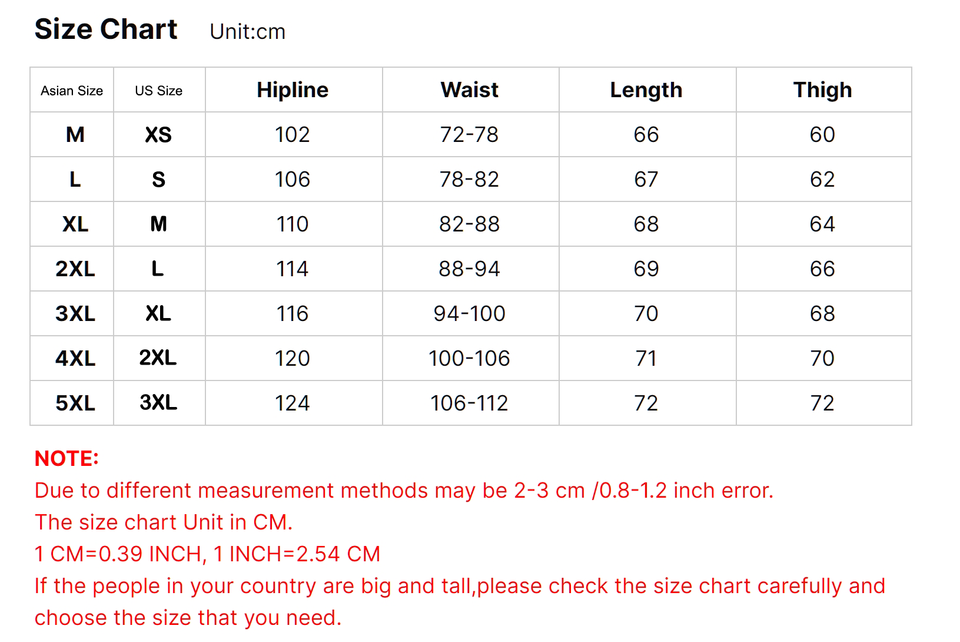Click the Size Chart title
The width and height of the screenshot is (960, 642).
(x=106, y=29)
